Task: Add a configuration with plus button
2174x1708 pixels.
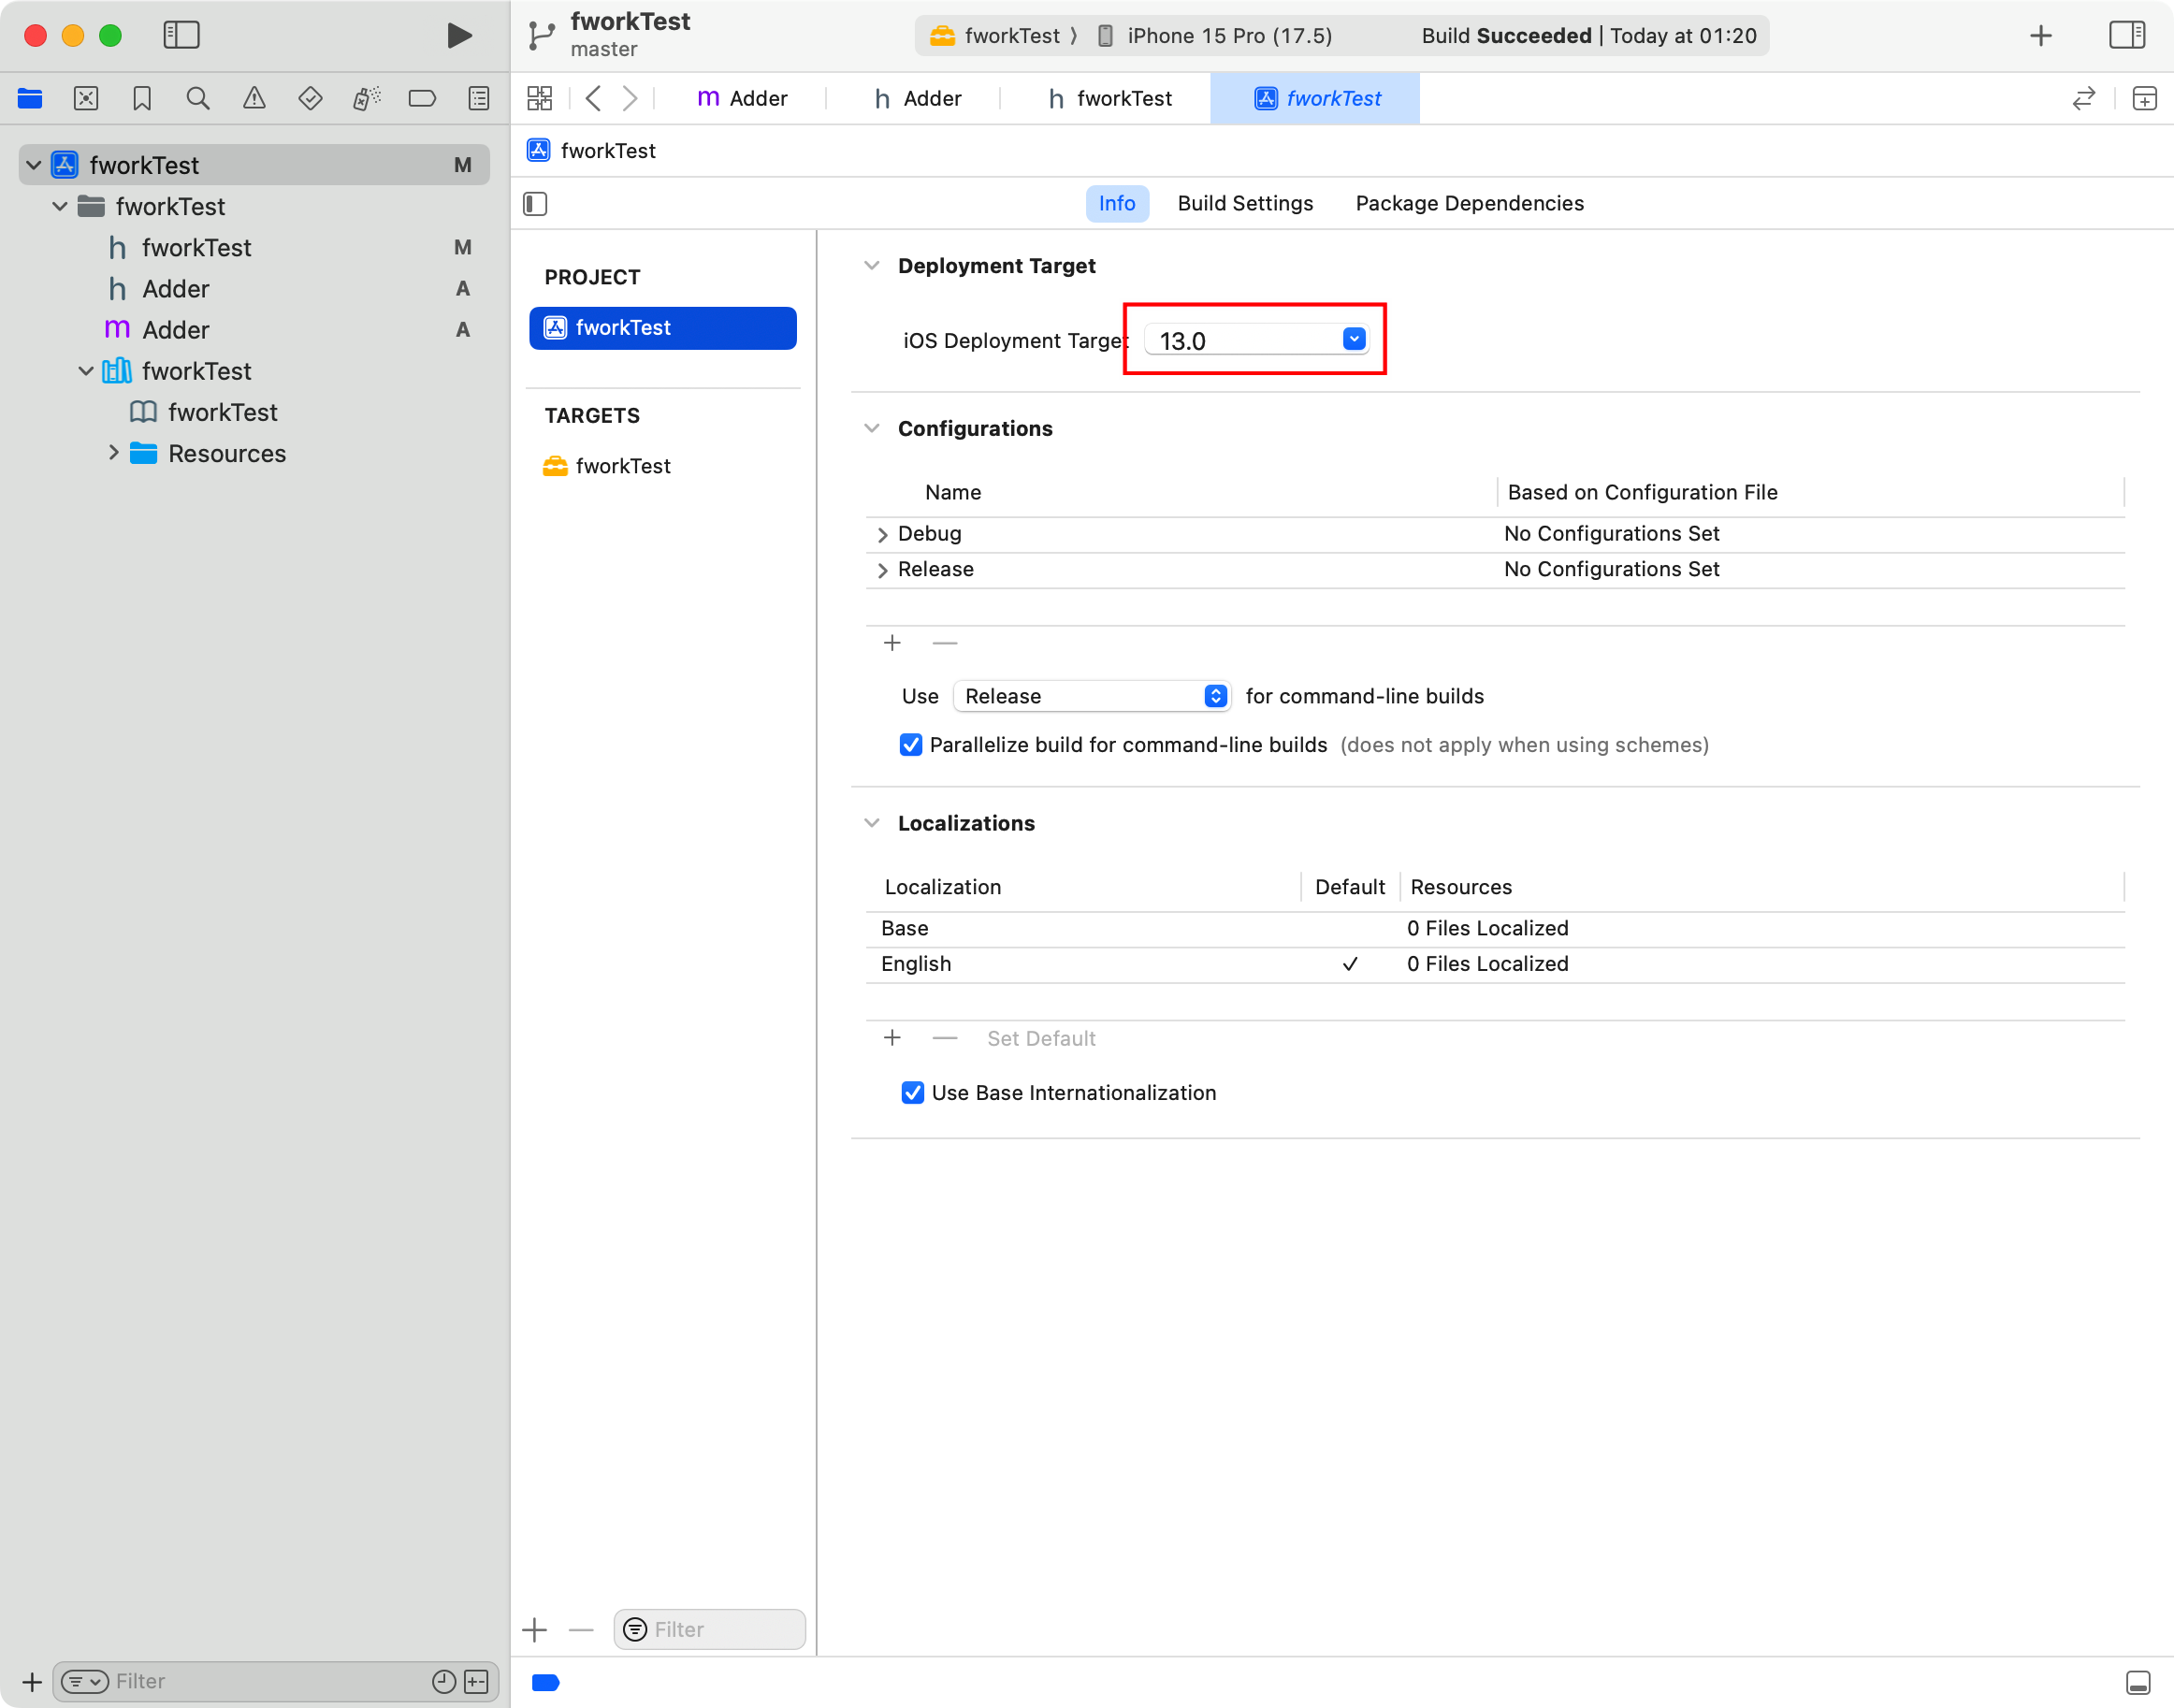Action: tap(892, 643)
